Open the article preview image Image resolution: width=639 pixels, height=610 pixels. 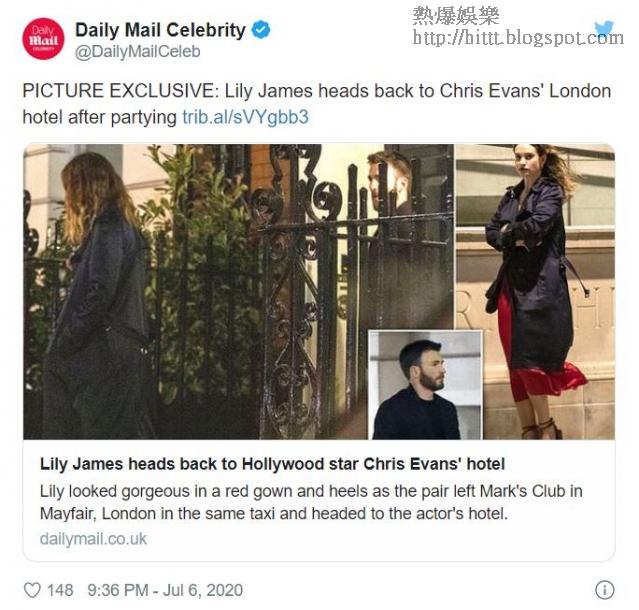coord(319,291)
